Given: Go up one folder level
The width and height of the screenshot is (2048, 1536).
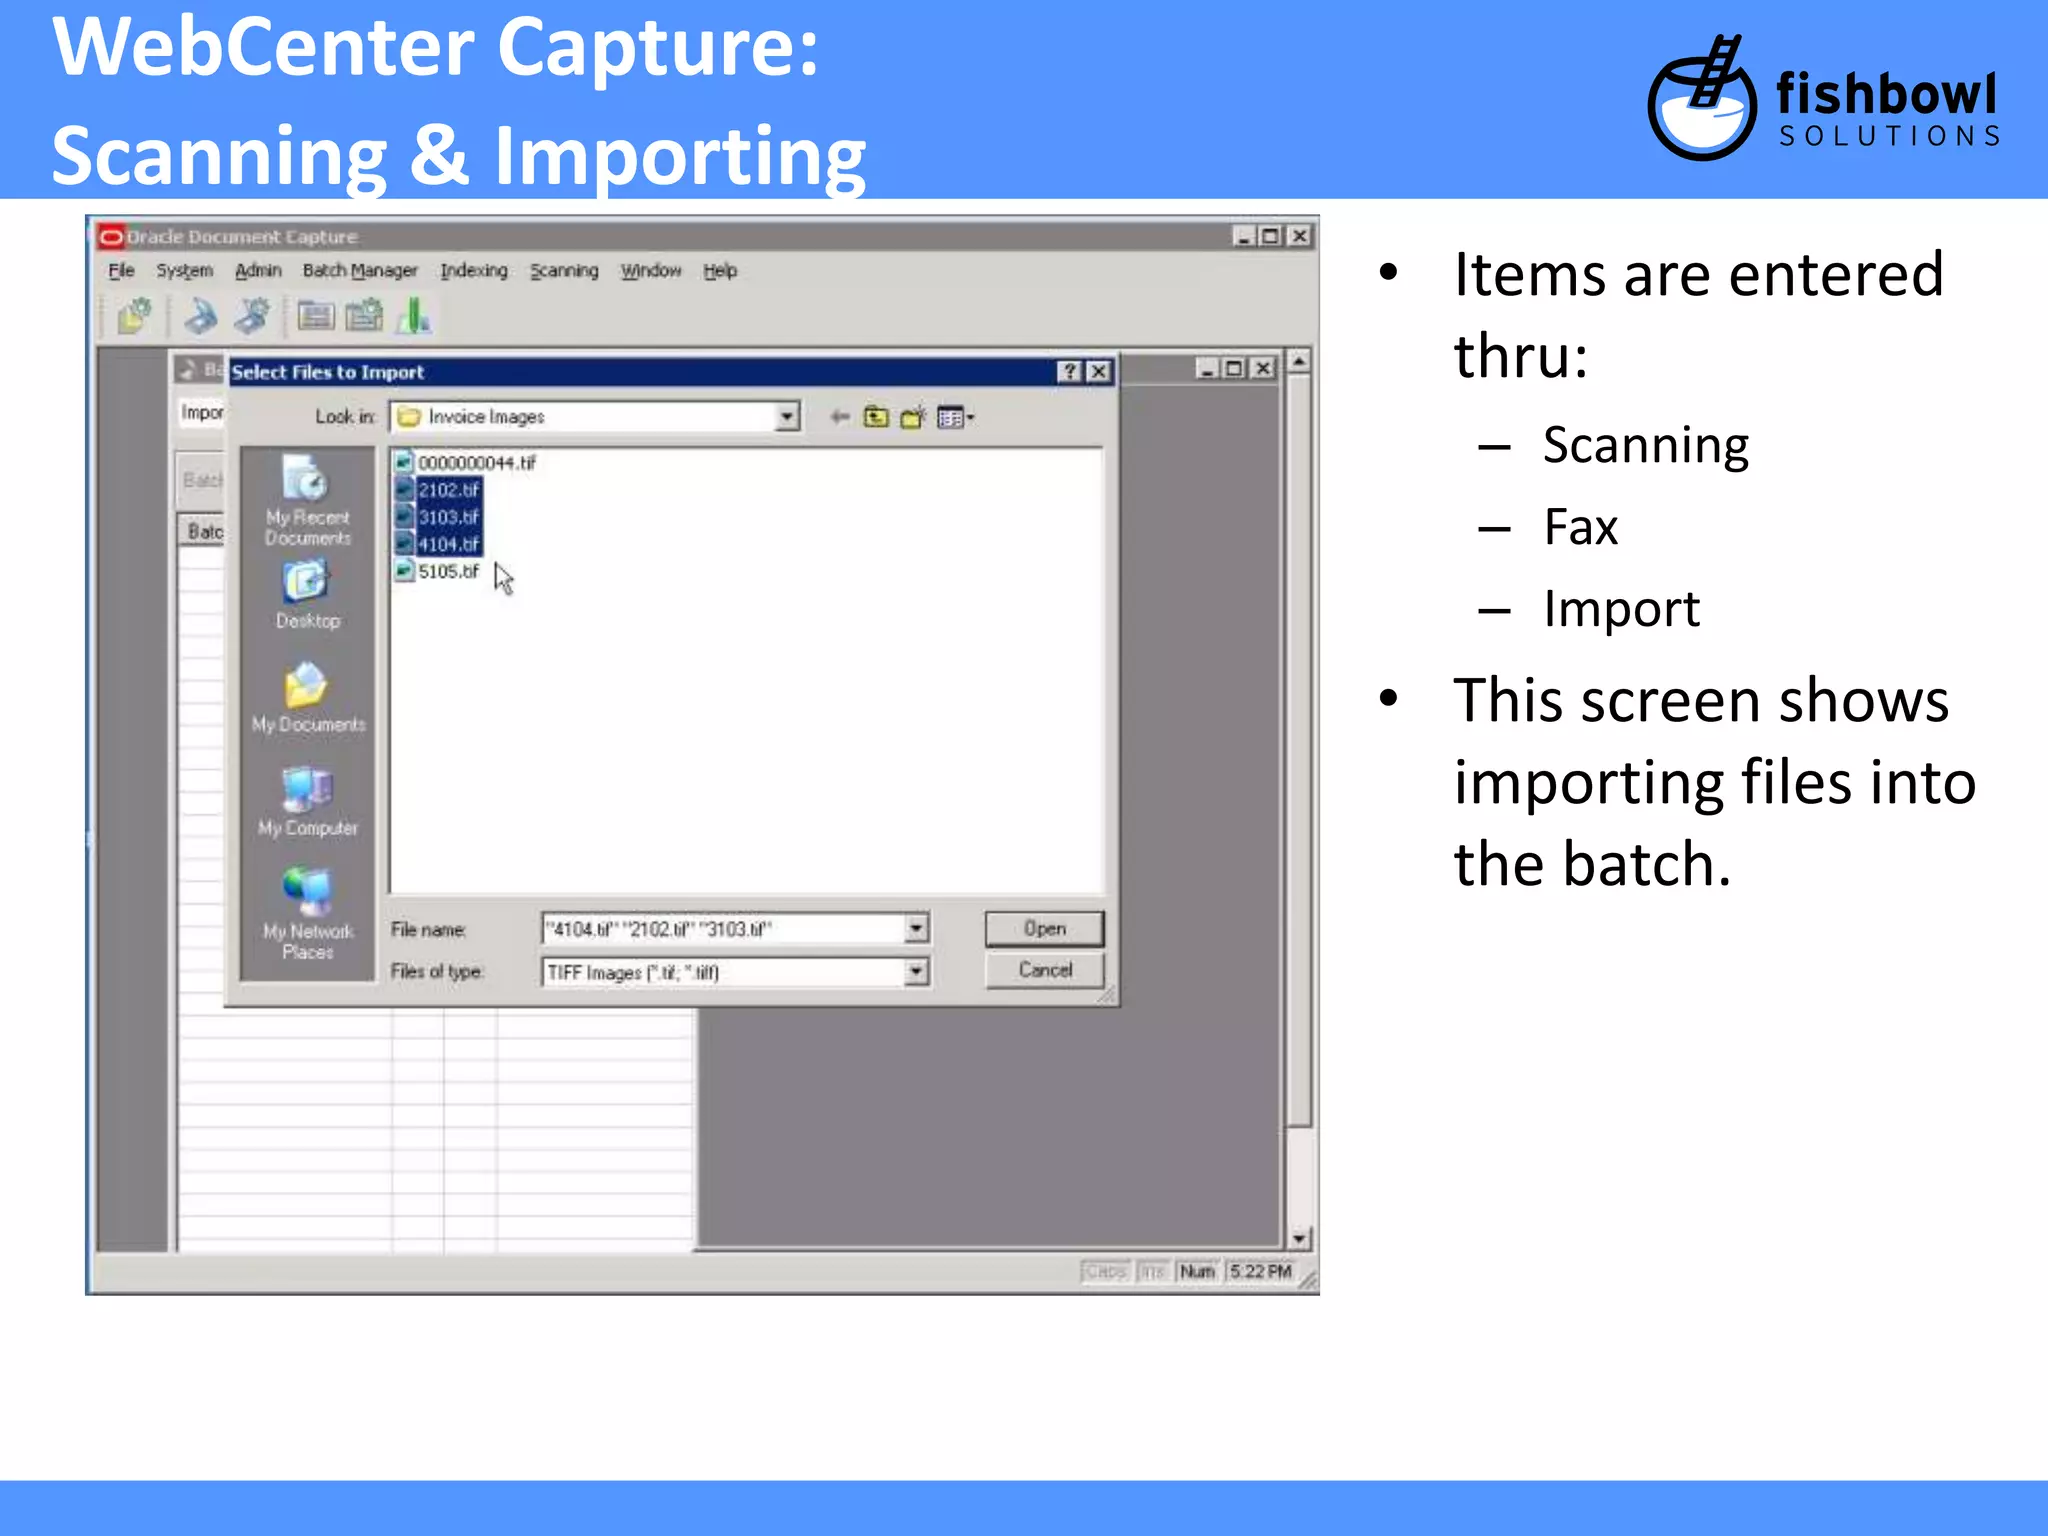Looking at the screenshot, I should 876,417.
